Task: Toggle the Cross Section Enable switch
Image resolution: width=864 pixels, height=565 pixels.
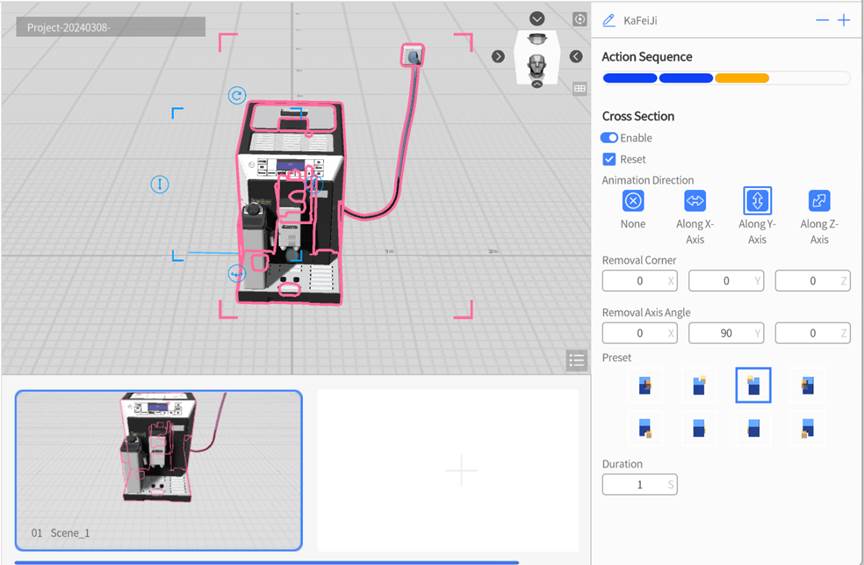Action: [x=609, y=138]
